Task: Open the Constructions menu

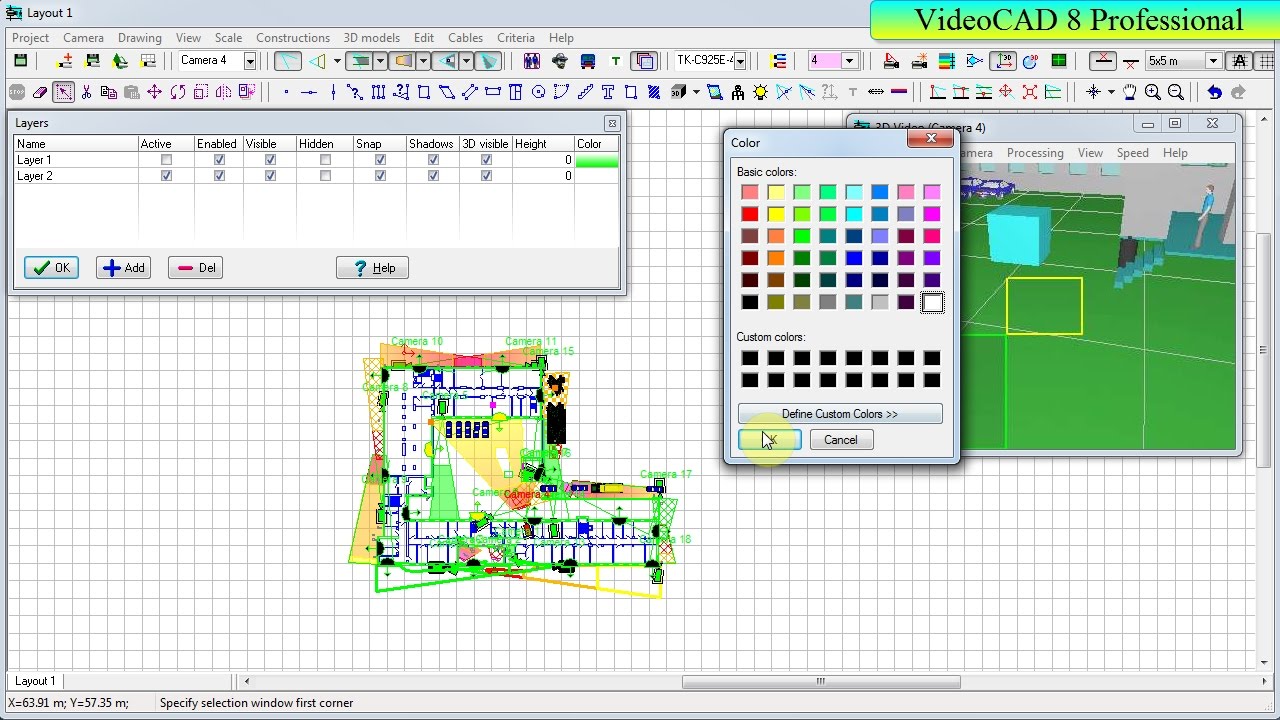Action: pos(292,38)
